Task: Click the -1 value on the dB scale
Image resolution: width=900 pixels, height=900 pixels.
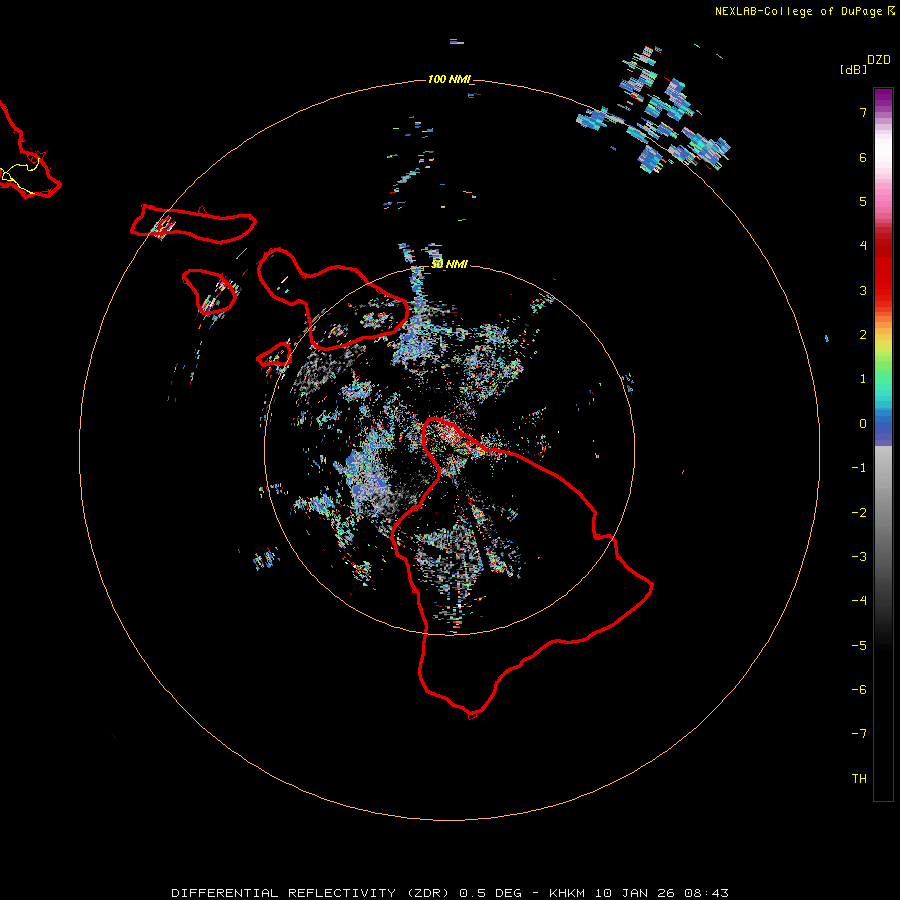Action: click(x=859, y=468)
